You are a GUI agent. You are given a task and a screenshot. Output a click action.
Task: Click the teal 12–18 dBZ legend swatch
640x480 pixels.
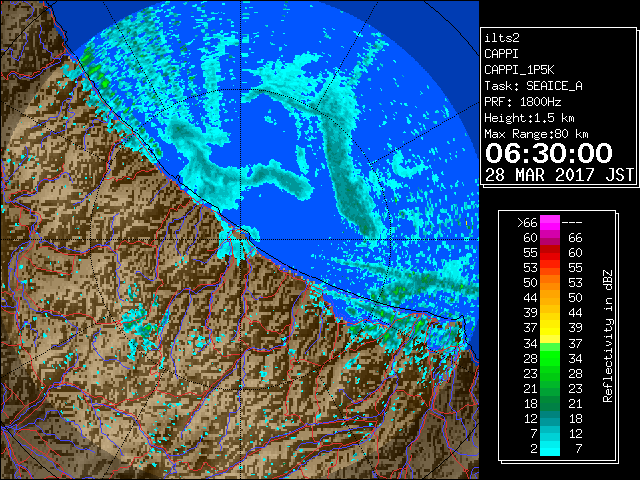[550, 418]
